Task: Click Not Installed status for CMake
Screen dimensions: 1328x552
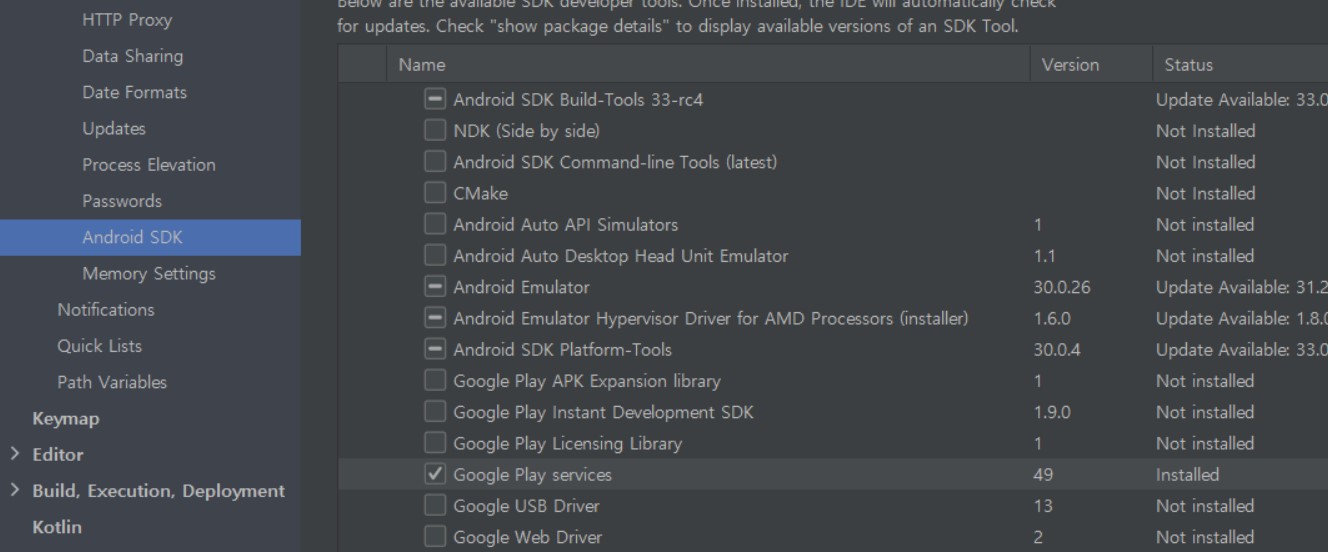Action: [1206, 193]
